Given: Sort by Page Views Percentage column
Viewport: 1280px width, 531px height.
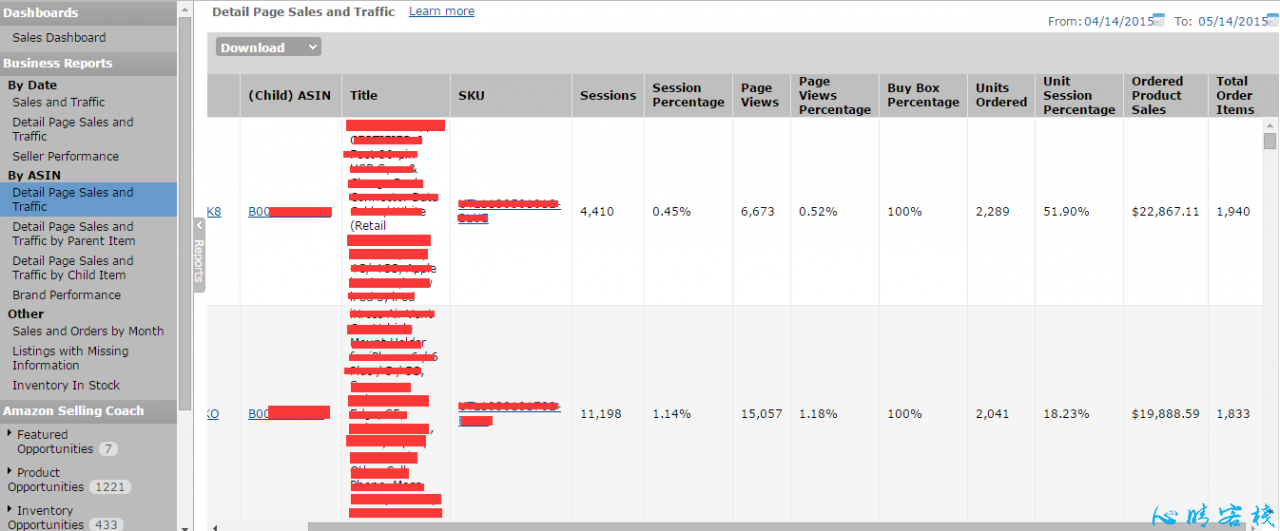Looking at the screenshot, I should point(834,95).
